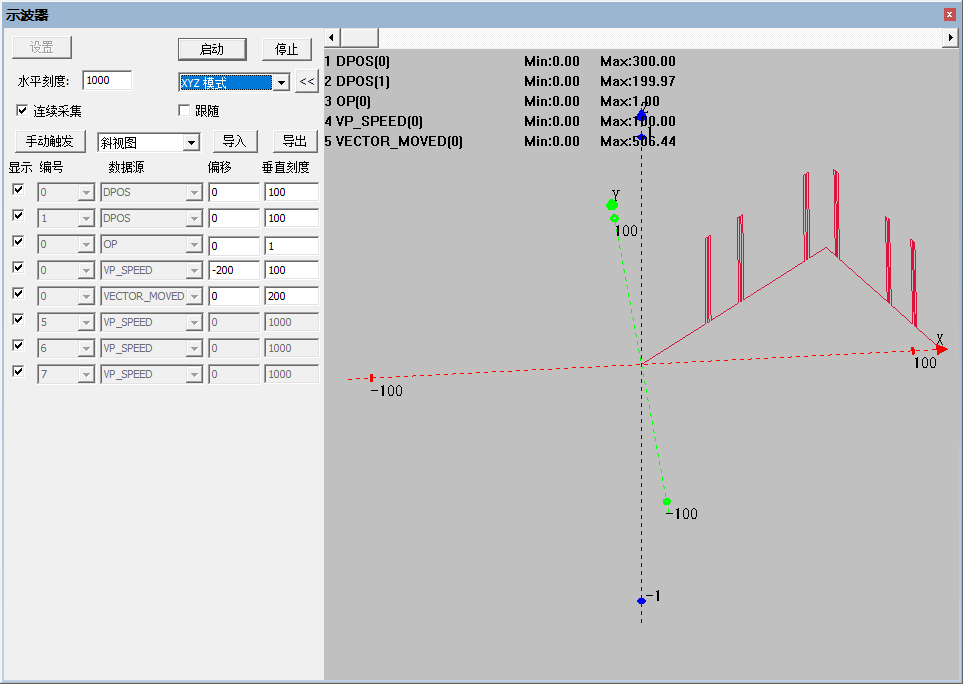Collapse the settings panel with << button

click(306, 82)
